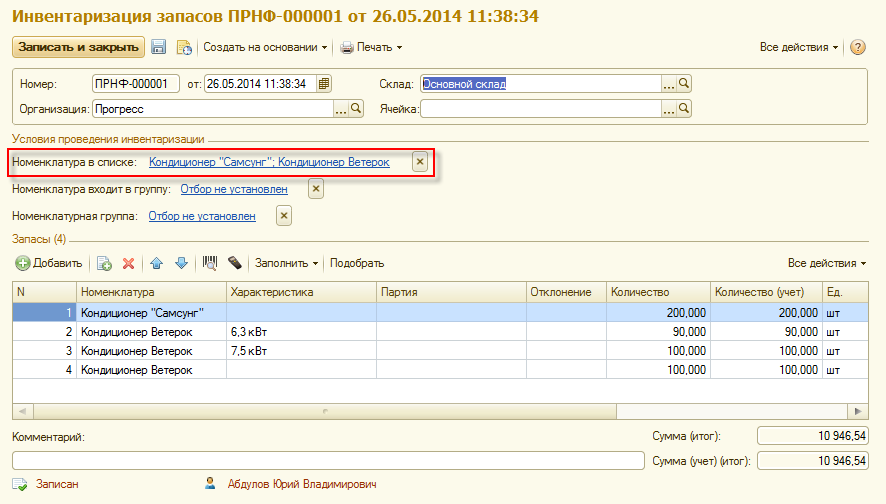
Task: Open the help question mark icon
Action: click(857, 47)
